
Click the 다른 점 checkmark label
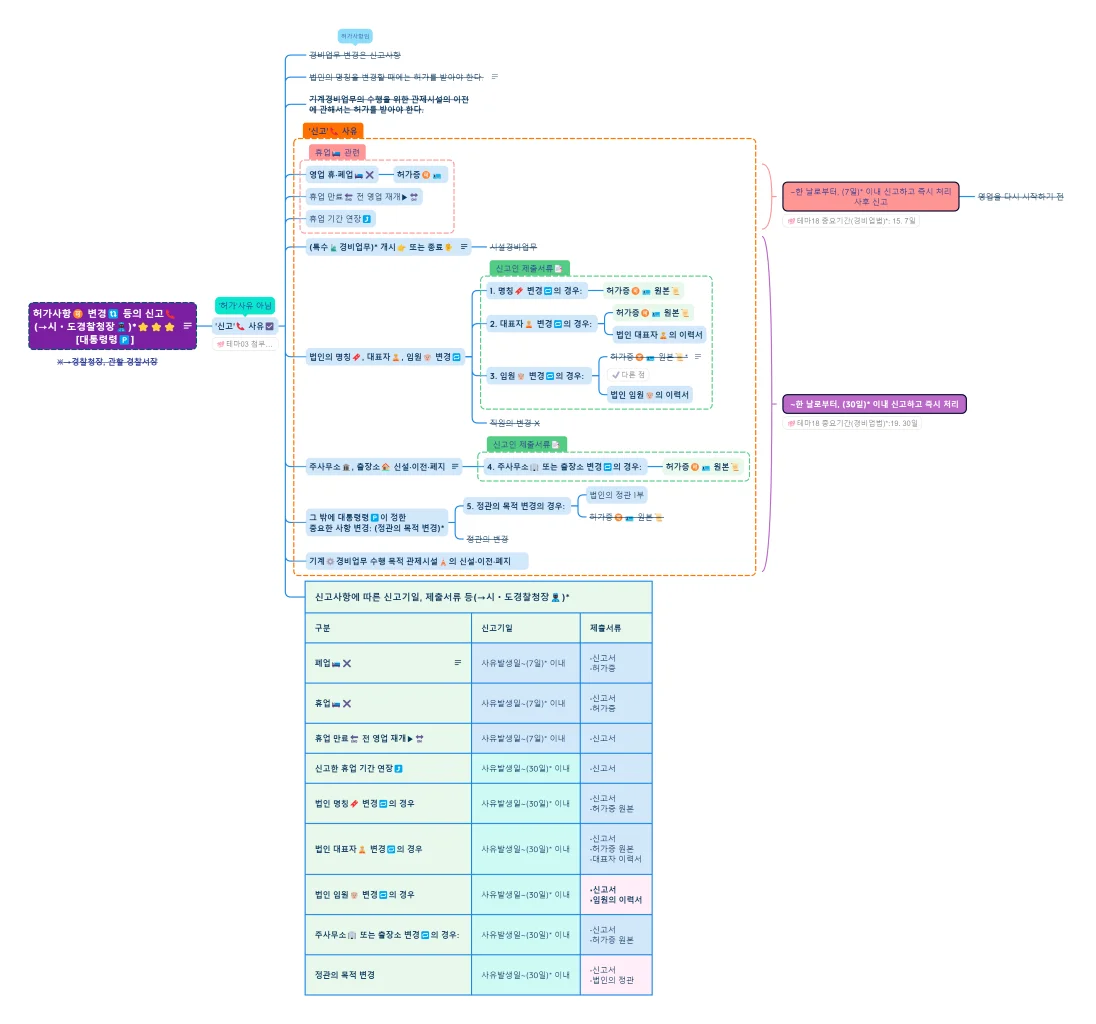(x=628, y=374)
